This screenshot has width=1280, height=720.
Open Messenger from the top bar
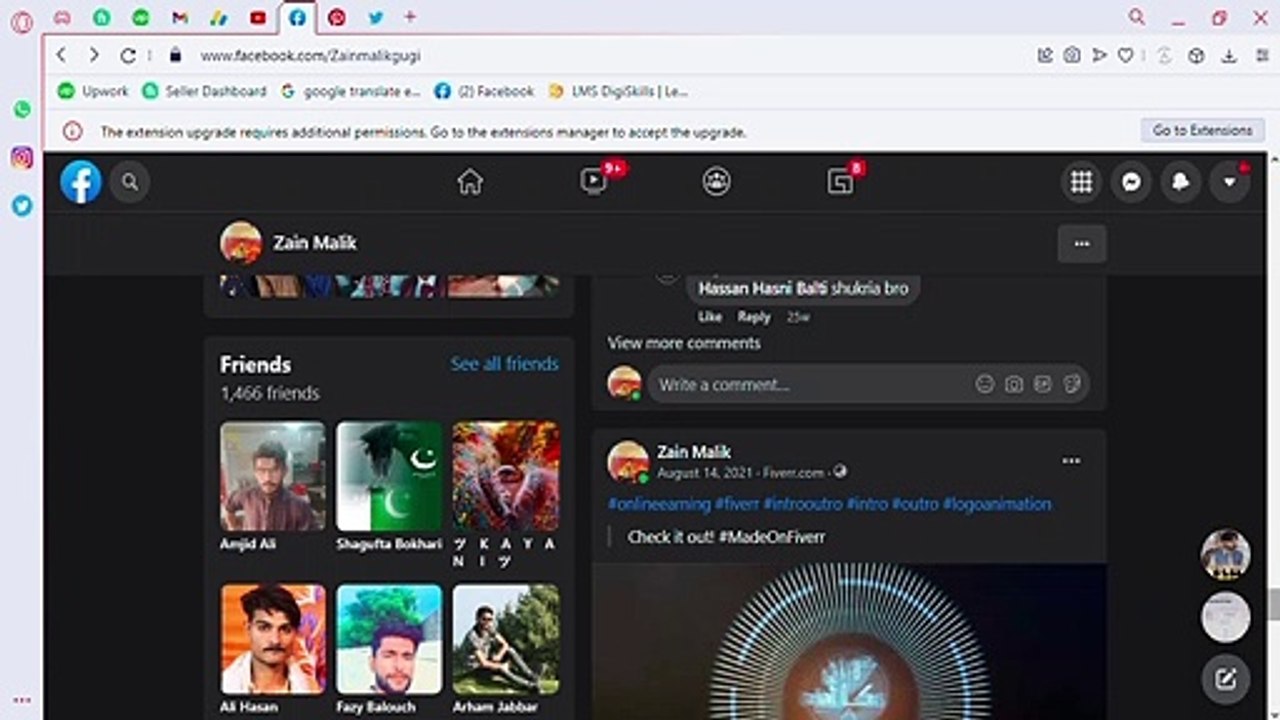coord(1131,182)
